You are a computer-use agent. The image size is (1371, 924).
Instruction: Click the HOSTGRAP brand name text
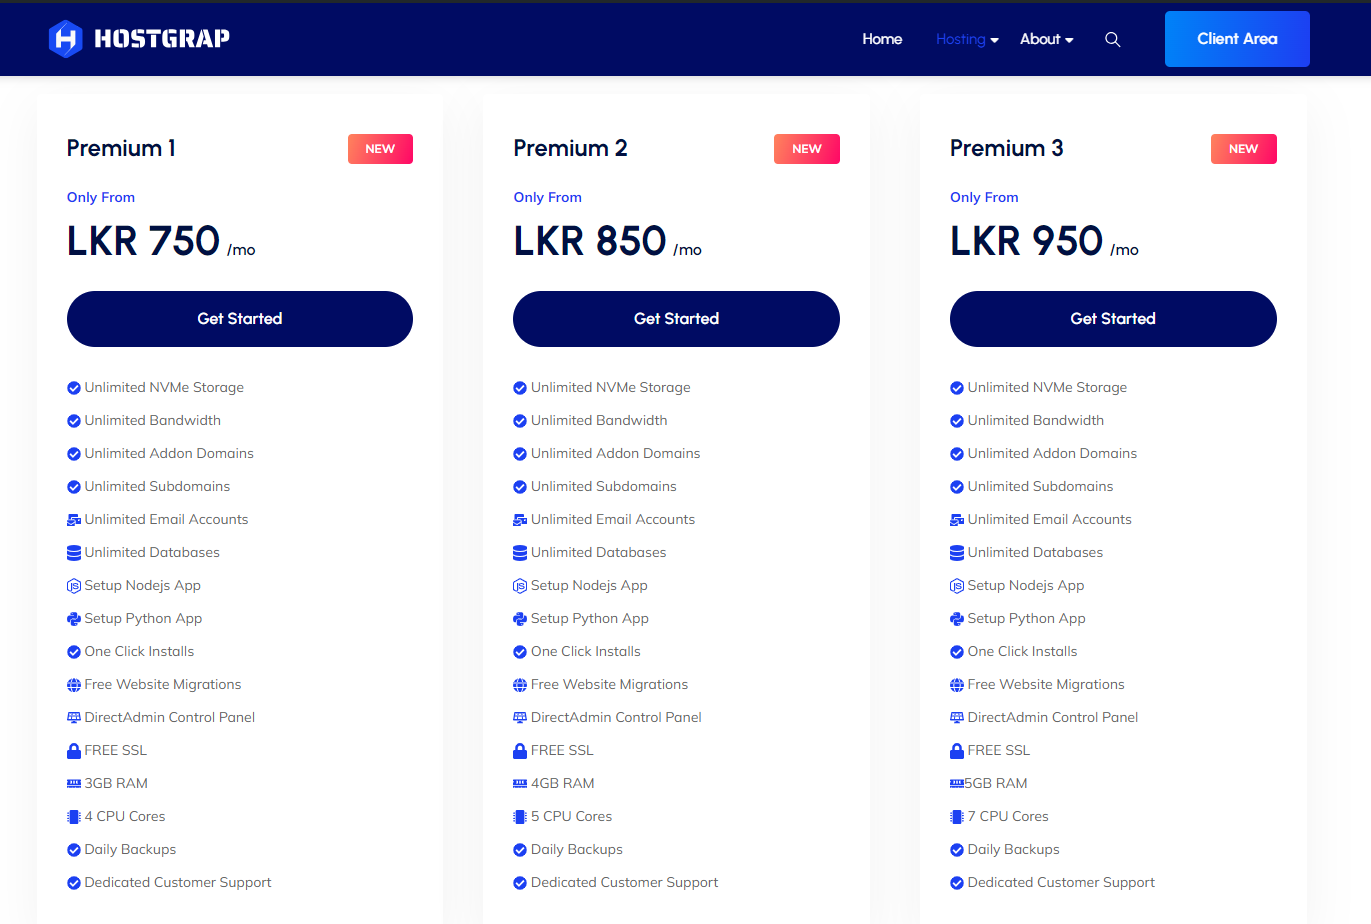tap(162, 39)
